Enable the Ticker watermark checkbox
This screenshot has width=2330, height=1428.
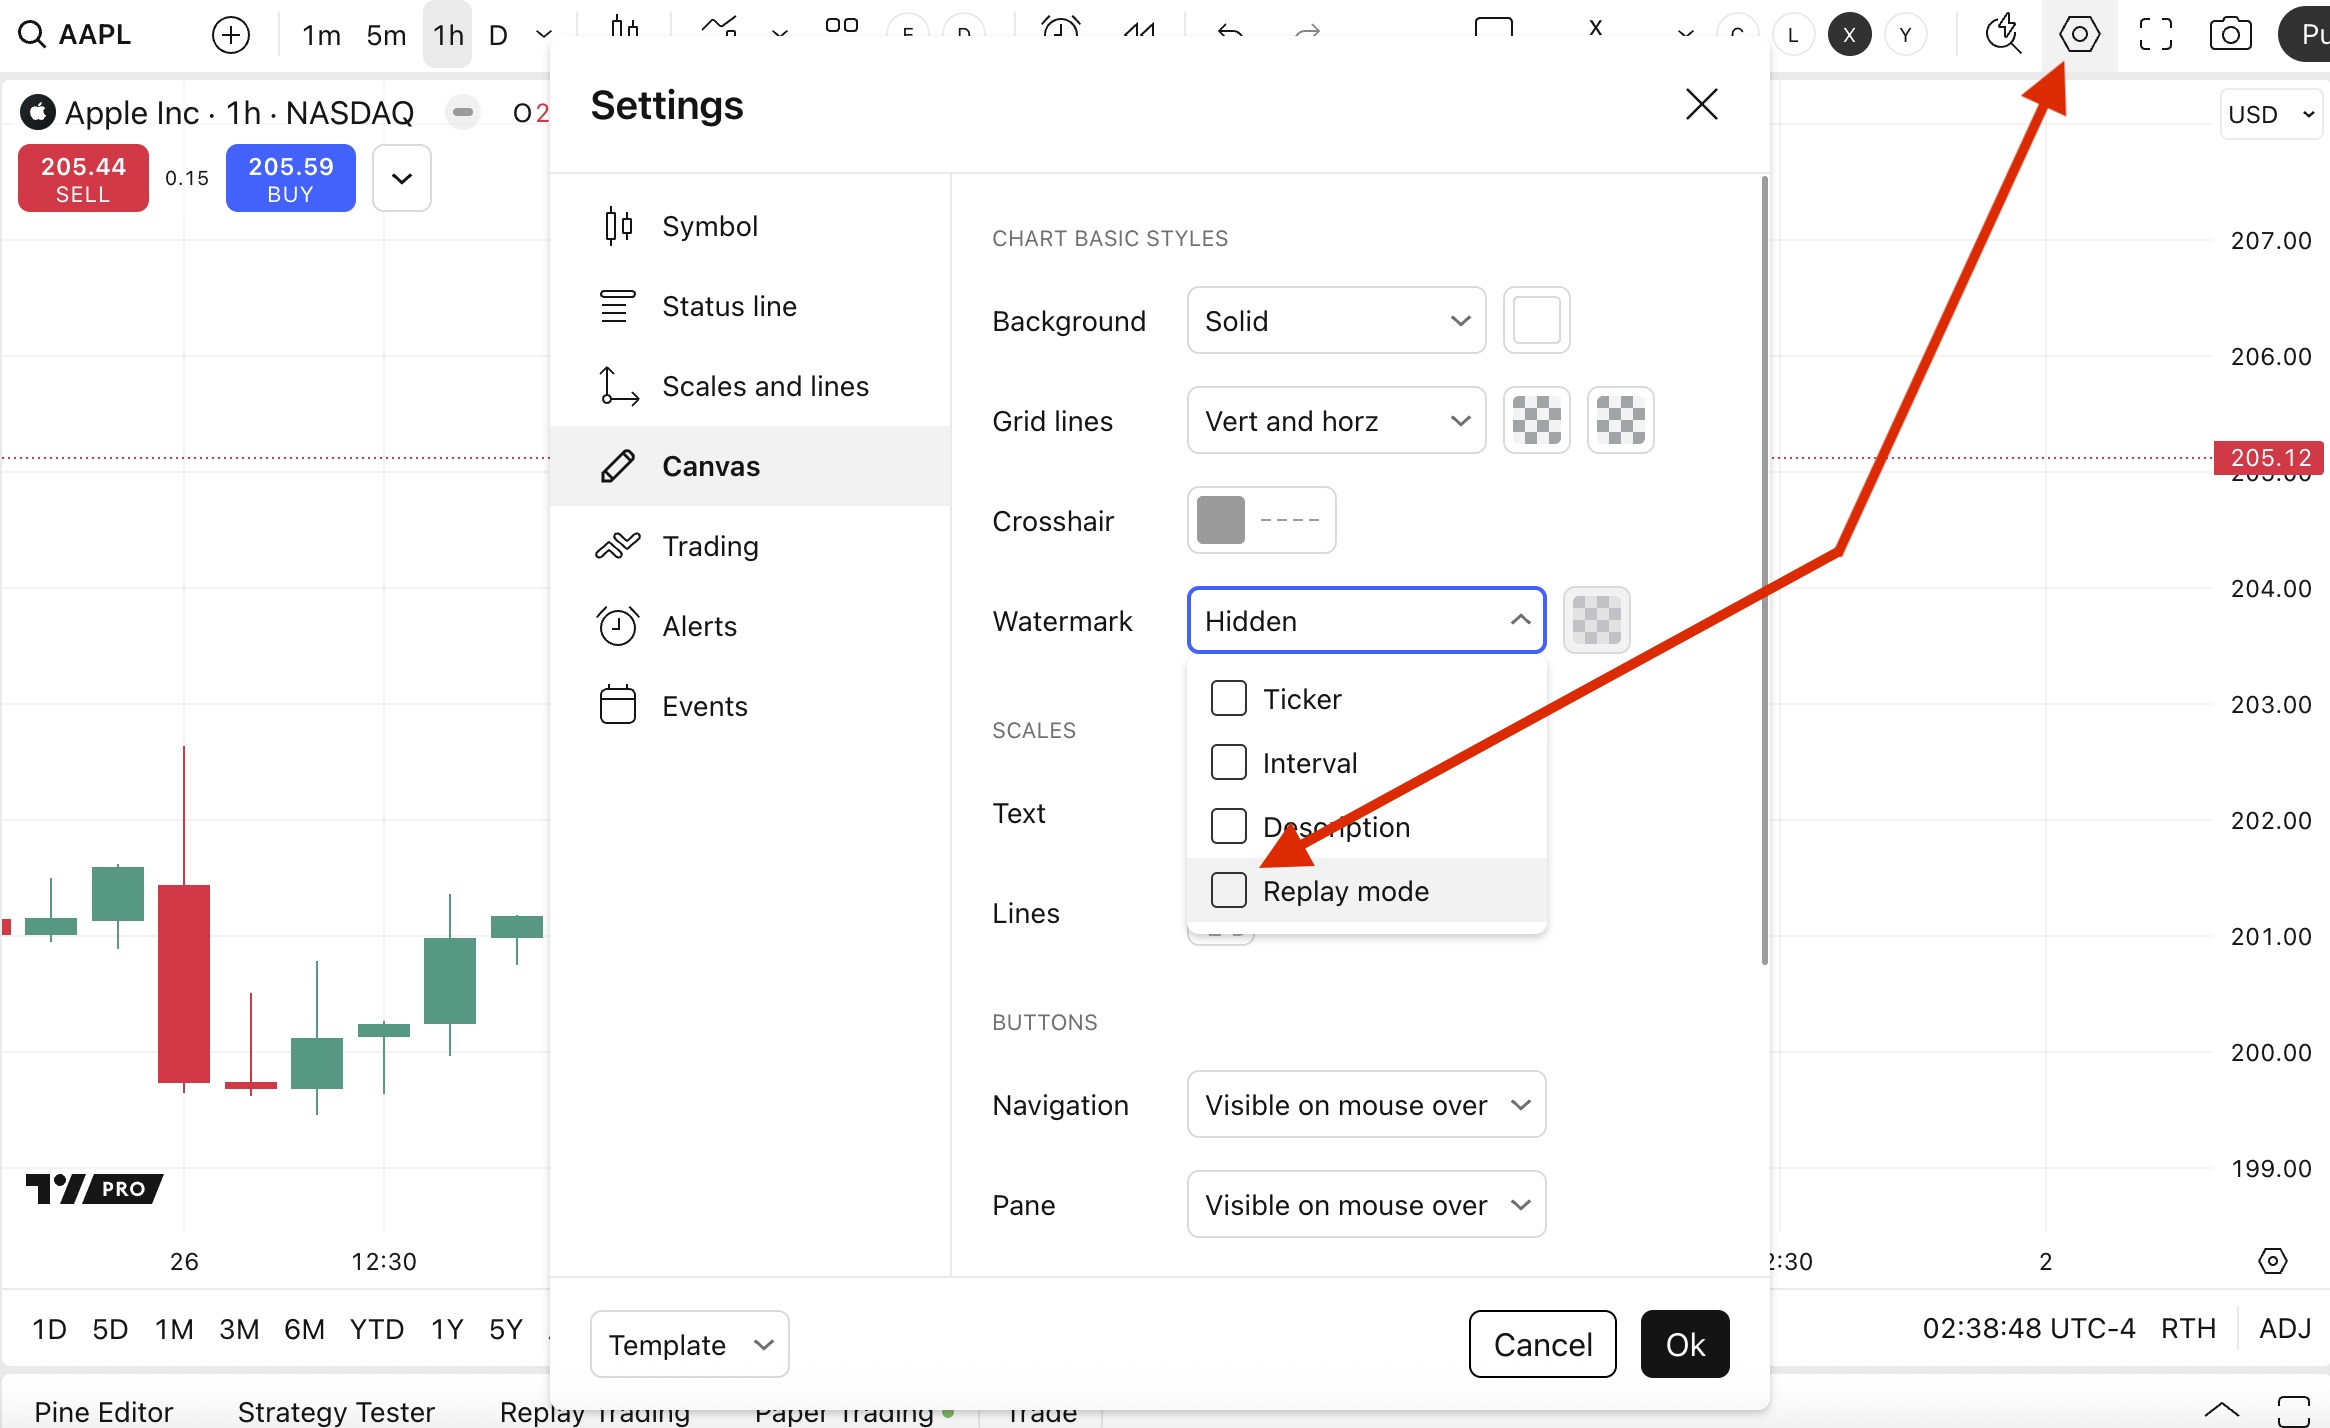1228,699
